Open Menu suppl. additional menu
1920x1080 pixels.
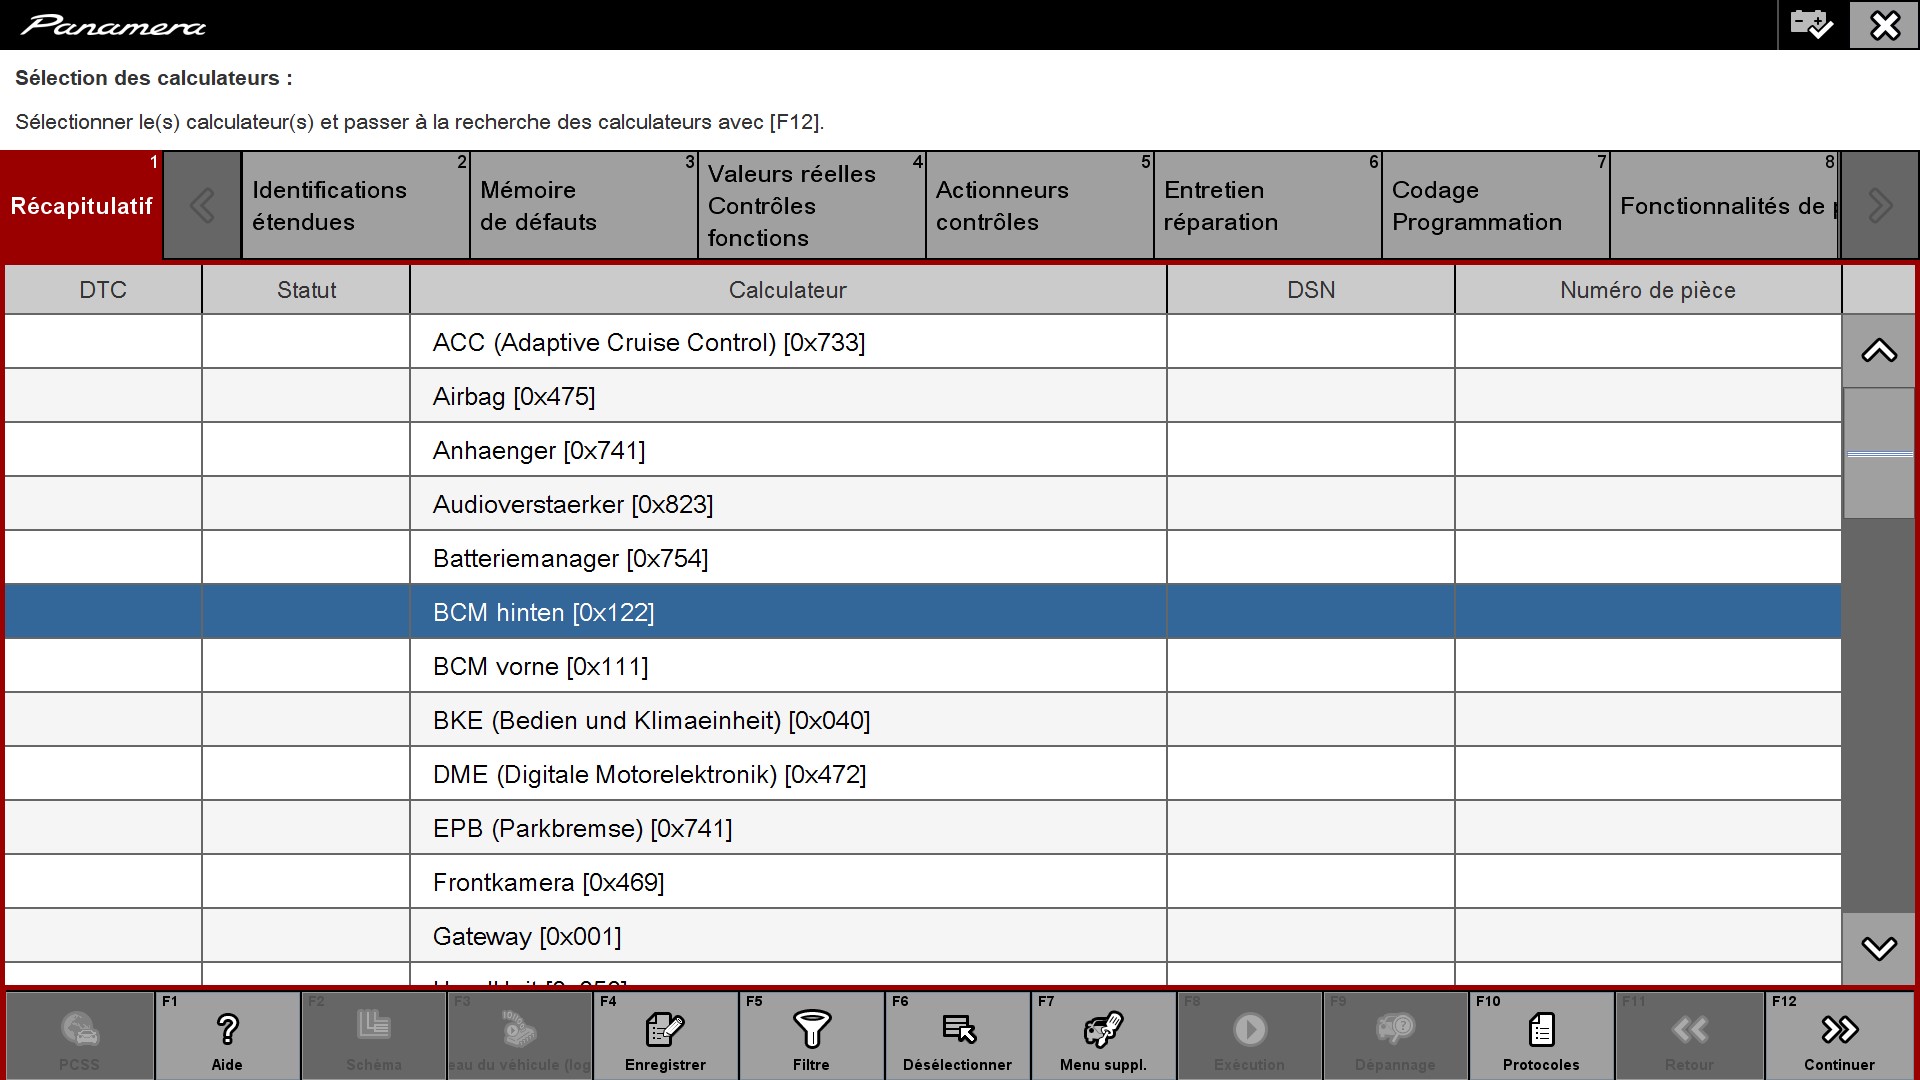pyautogui.click(x=1104, y=1035)
